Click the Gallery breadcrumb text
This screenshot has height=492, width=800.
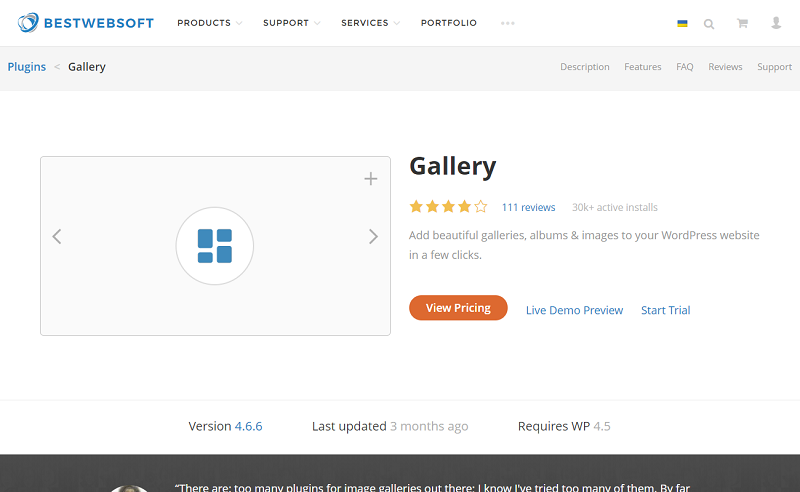coord(87,67)
